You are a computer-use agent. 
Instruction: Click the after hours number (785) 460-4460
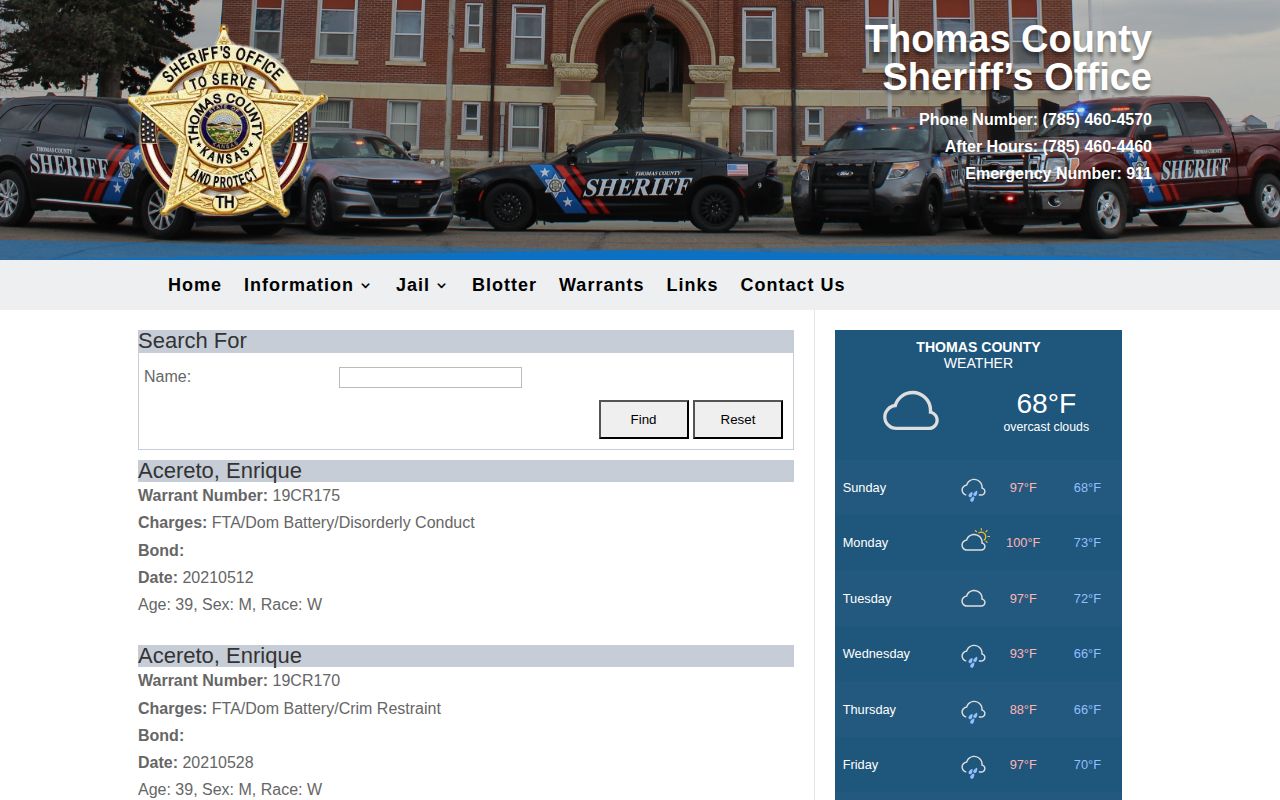click(x=1097, y=147)
